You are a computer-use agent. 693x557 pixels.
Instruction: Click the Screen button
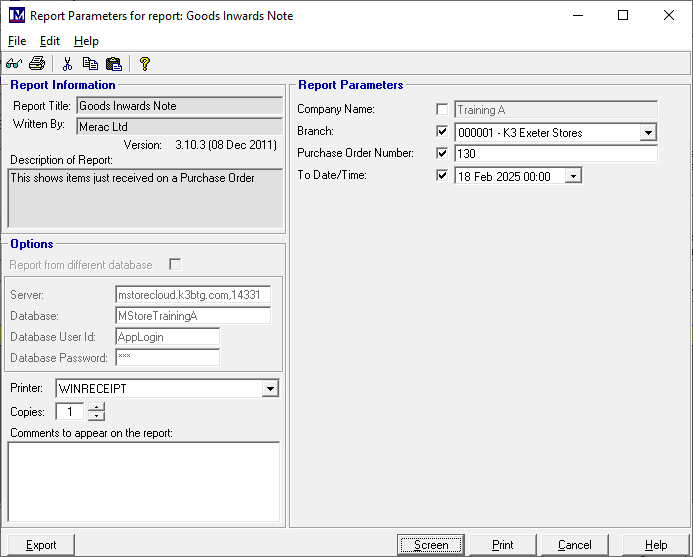(x=431, y=545)
